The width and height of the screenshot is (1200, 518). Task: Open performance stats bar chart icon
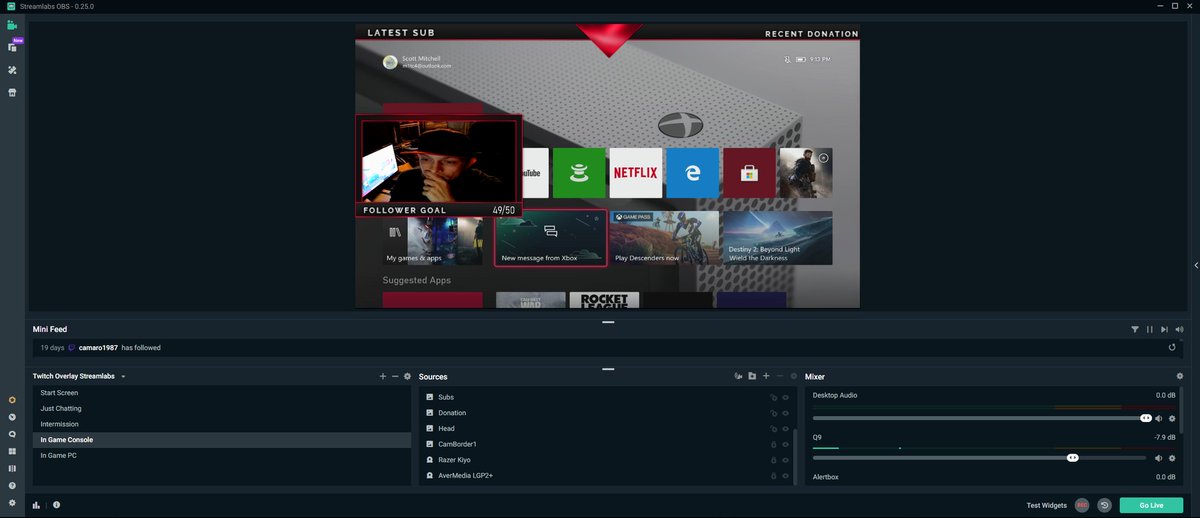coord(36,505)
